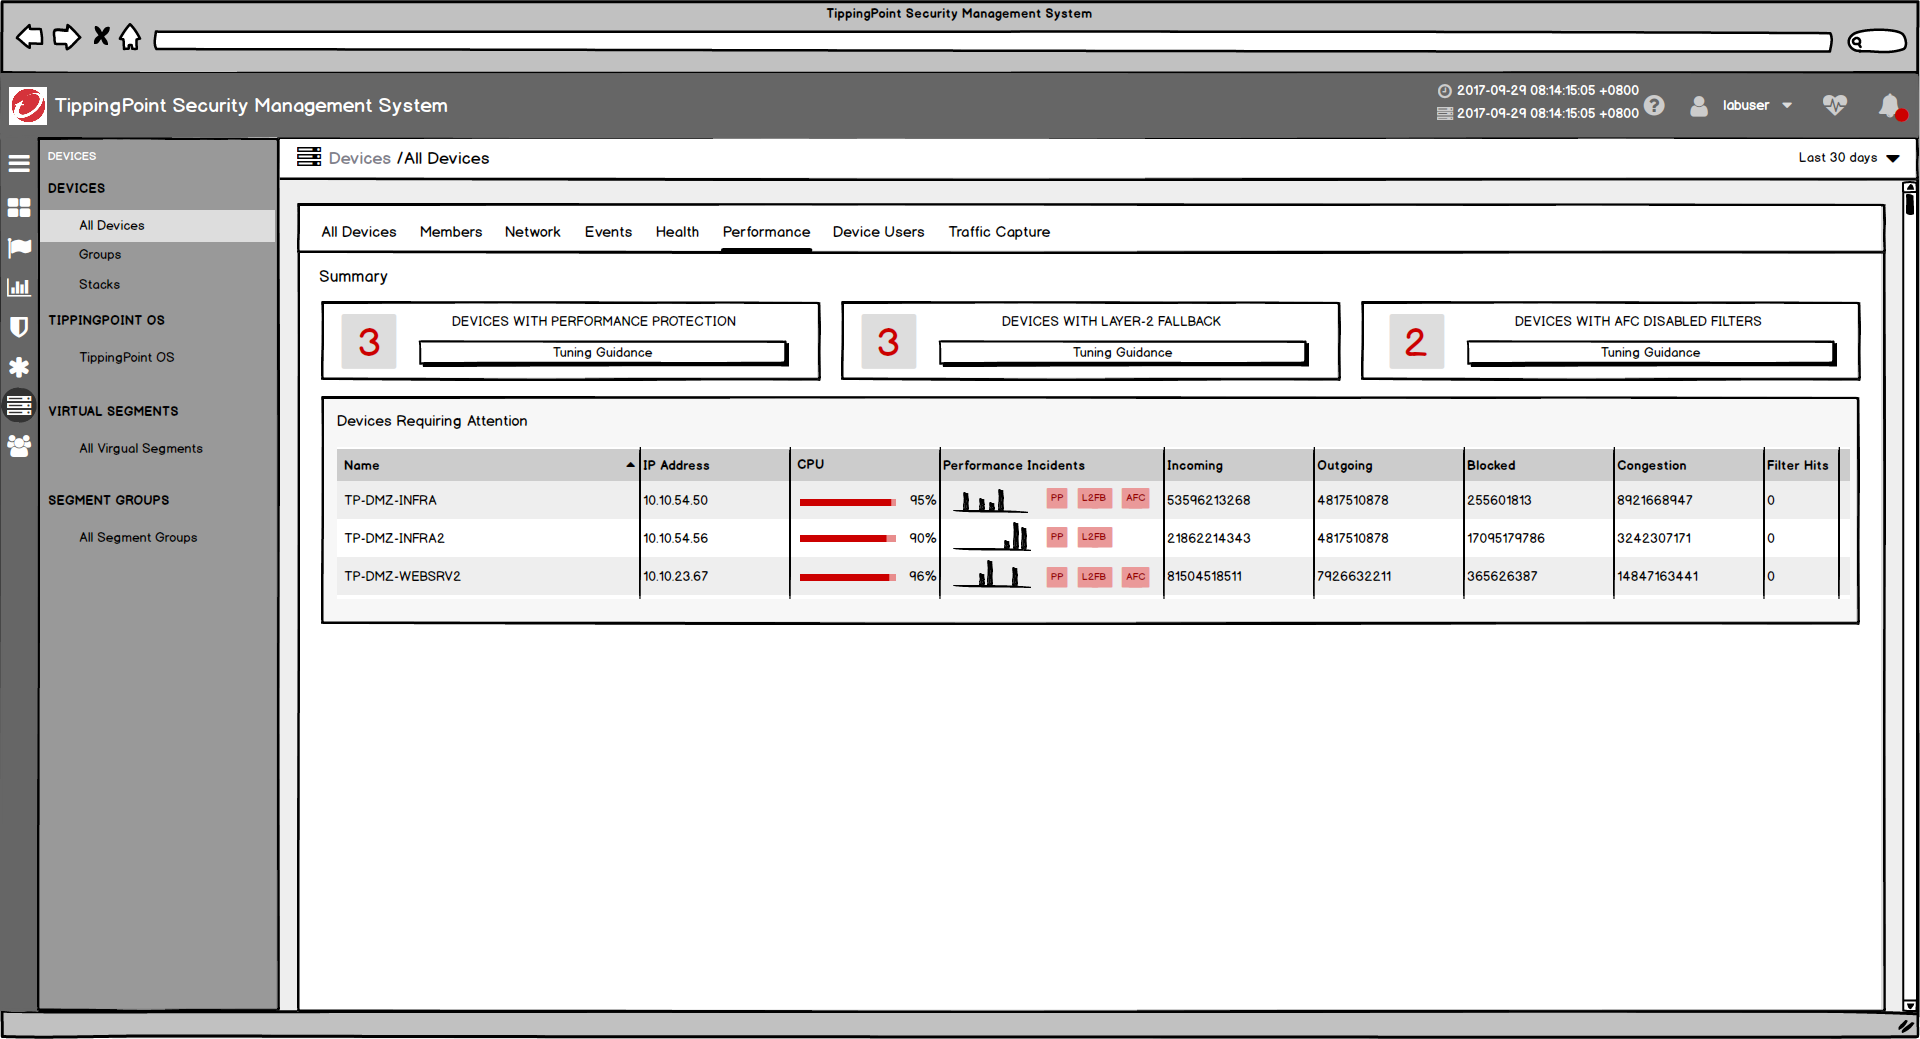The width and height of the screenshot is (1920, 1039).
Task: Select All Devices in sidebar
Action: click(x=157, y=225)
